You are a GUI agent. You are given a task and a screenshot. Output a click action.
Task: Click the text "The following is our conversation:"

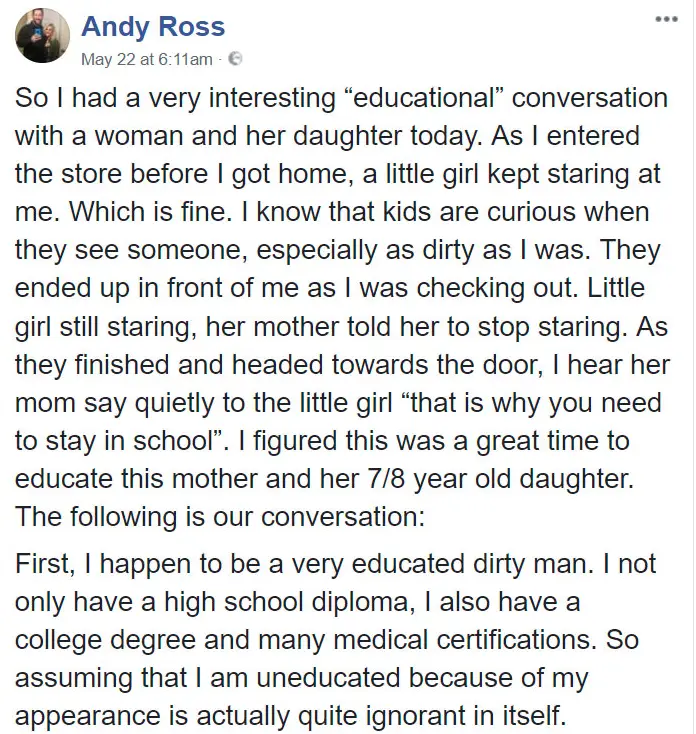click(220, 517)
